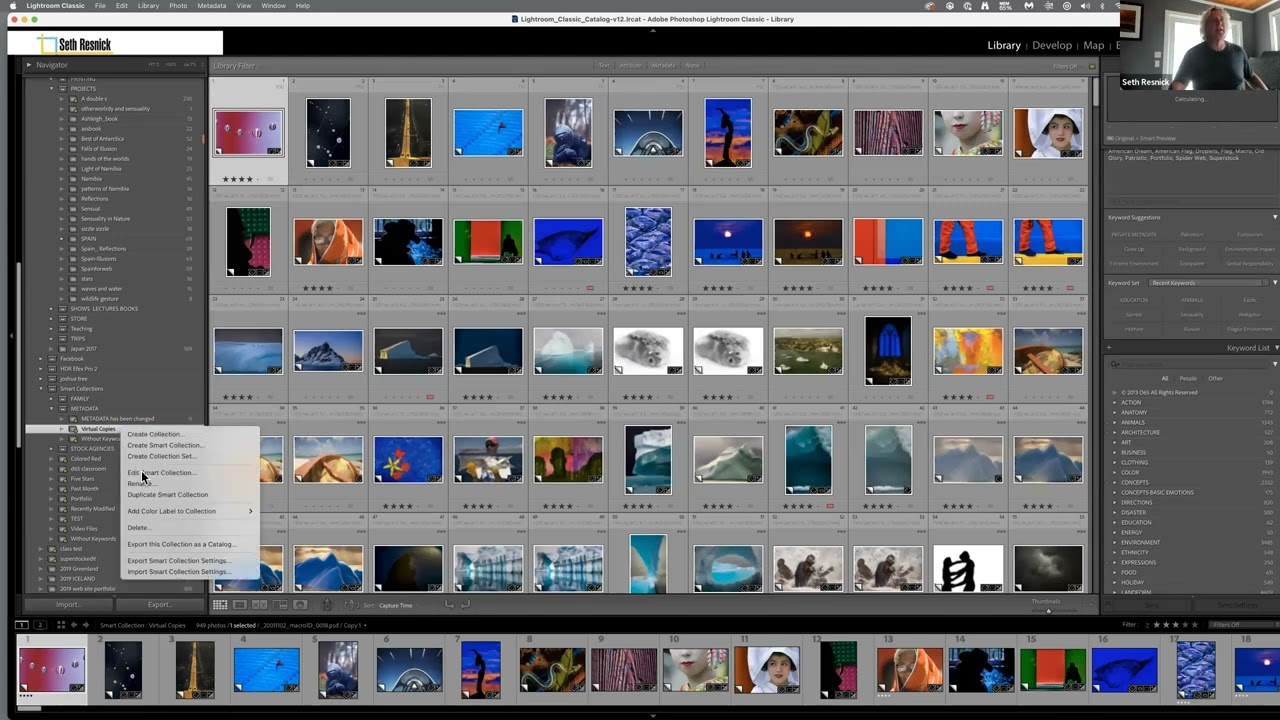The image size is (1280, 720).
Task: Filter by Attribute in Library Filter bar
Action: pyautogui.click(x=630, y=66)
